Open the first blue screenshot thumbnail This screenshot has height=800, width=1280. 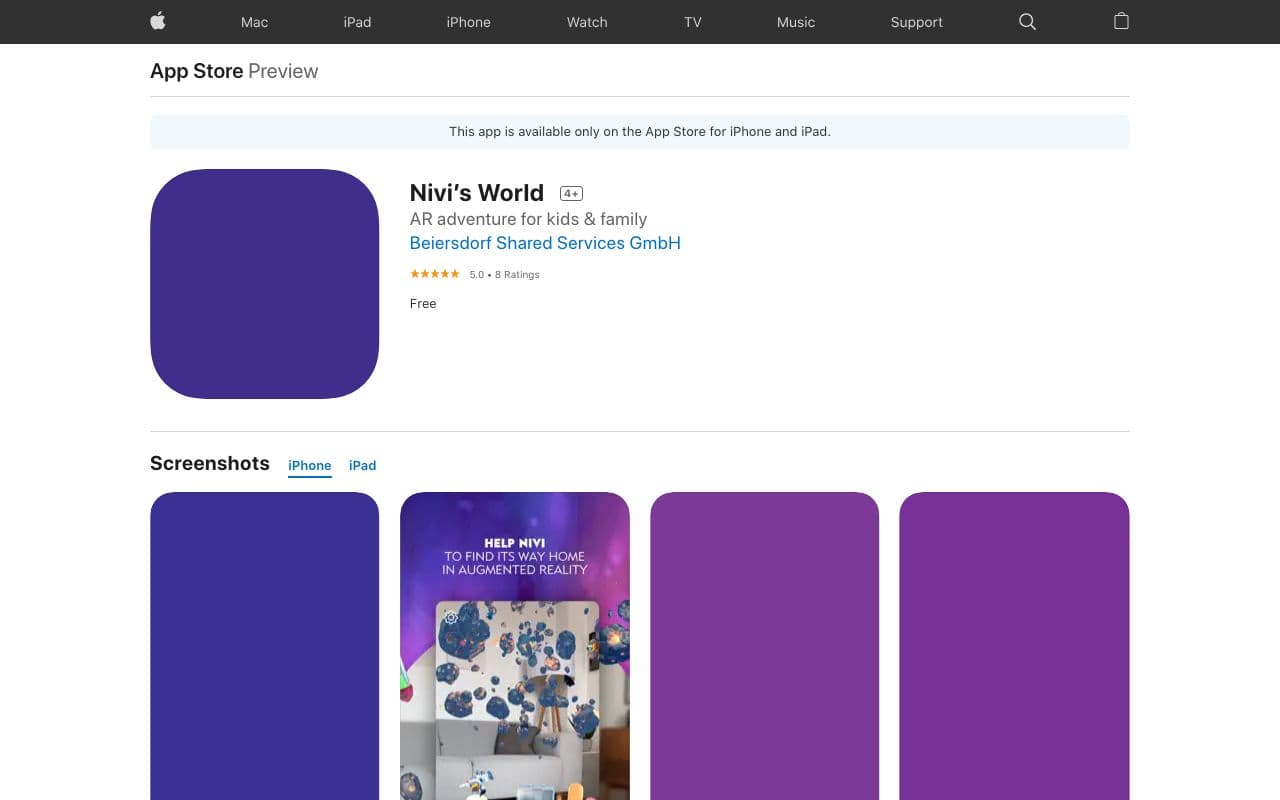pyautogui.click(x=264, y=646)
